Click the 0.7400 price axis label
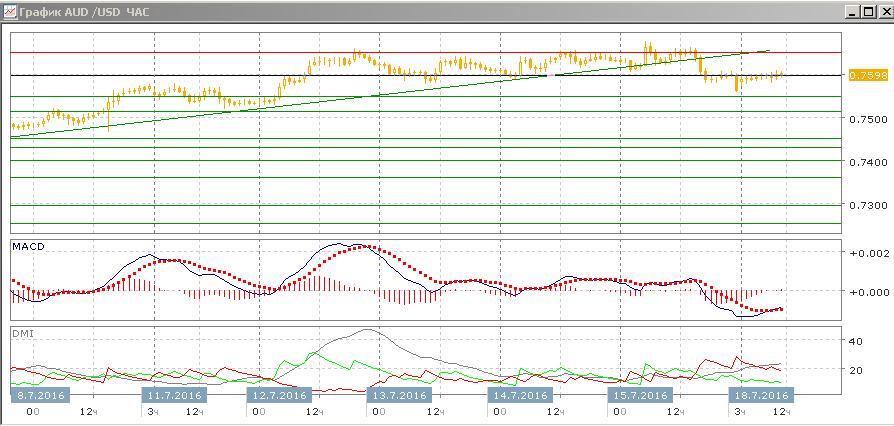 (868, 162)
